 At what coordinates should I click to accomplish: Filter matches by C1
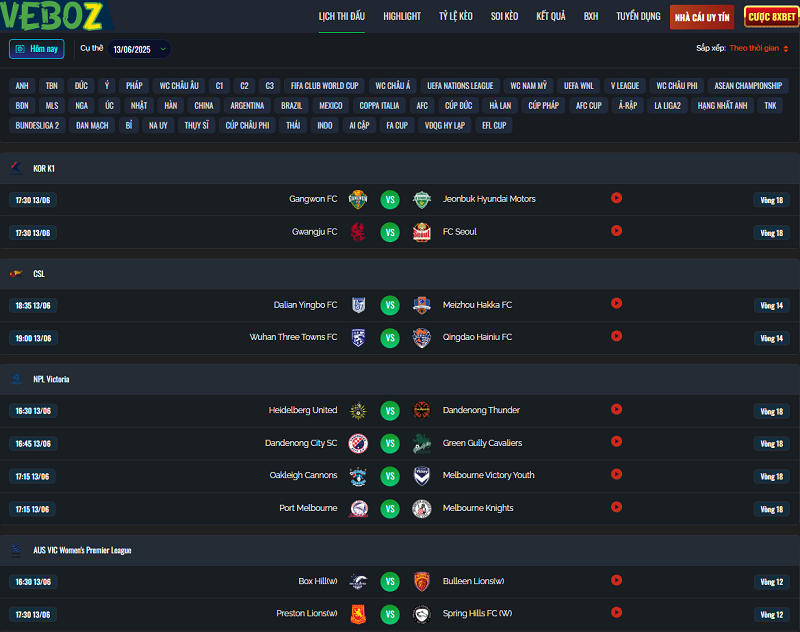(x=219, y=86)
